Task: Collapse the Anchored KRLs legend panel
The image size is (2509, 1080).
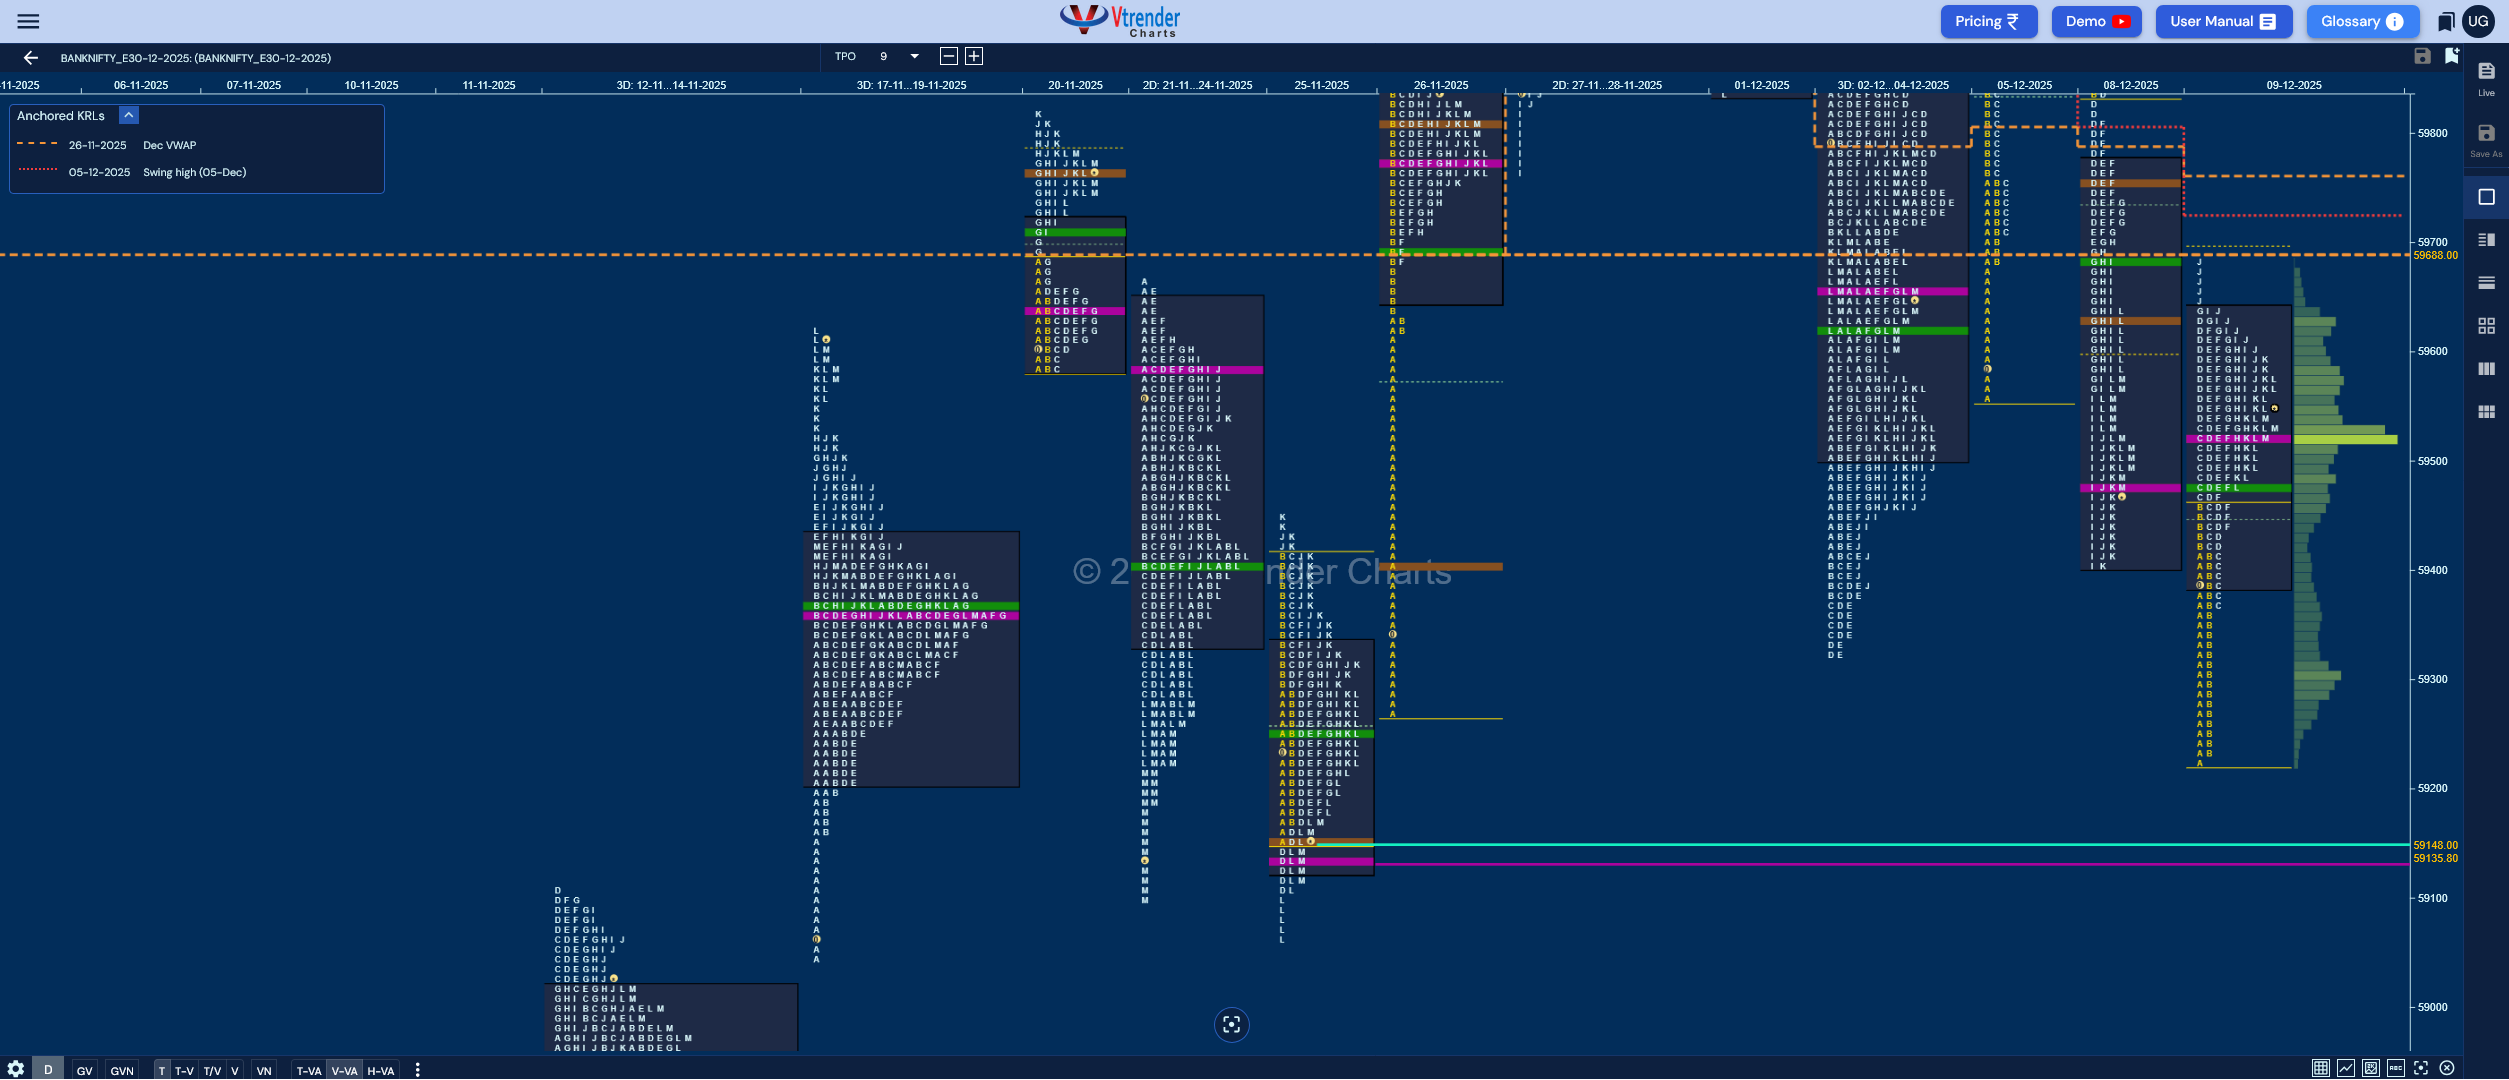Action: pos(129,116)
